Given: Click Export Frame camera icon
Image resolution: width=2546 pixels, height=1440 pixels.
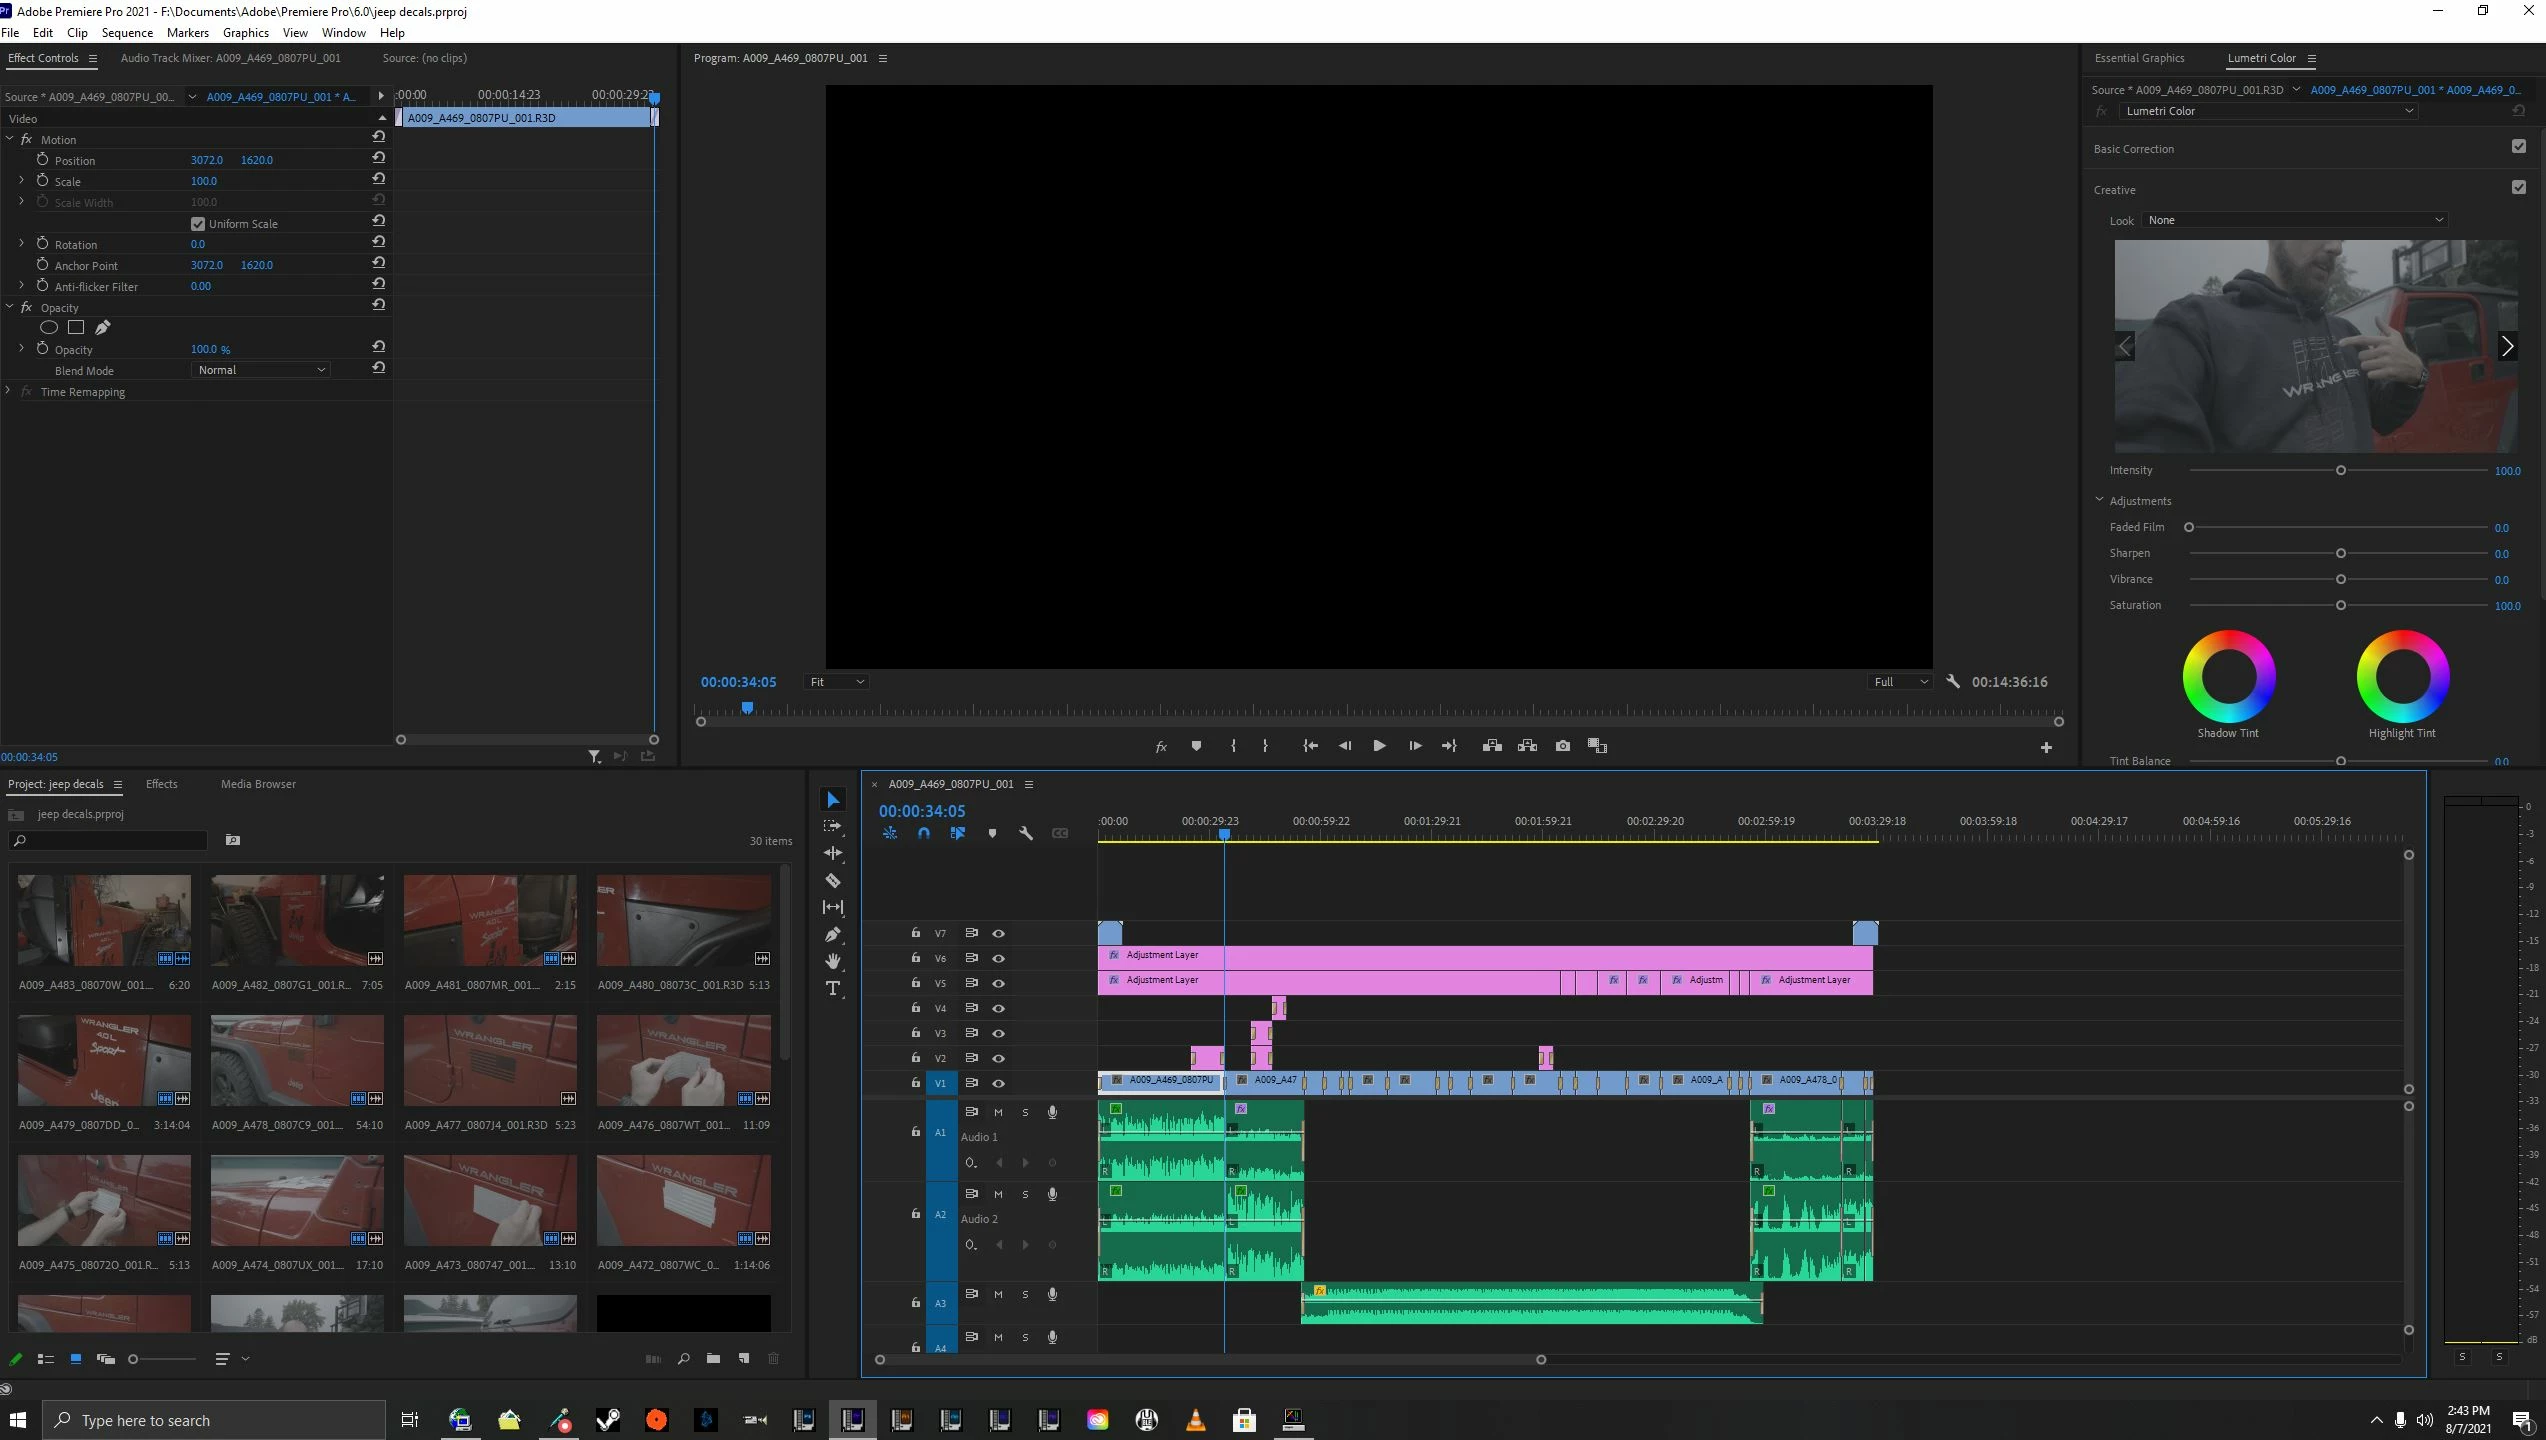Looking at the screenshot, I should coord(1563,746).
